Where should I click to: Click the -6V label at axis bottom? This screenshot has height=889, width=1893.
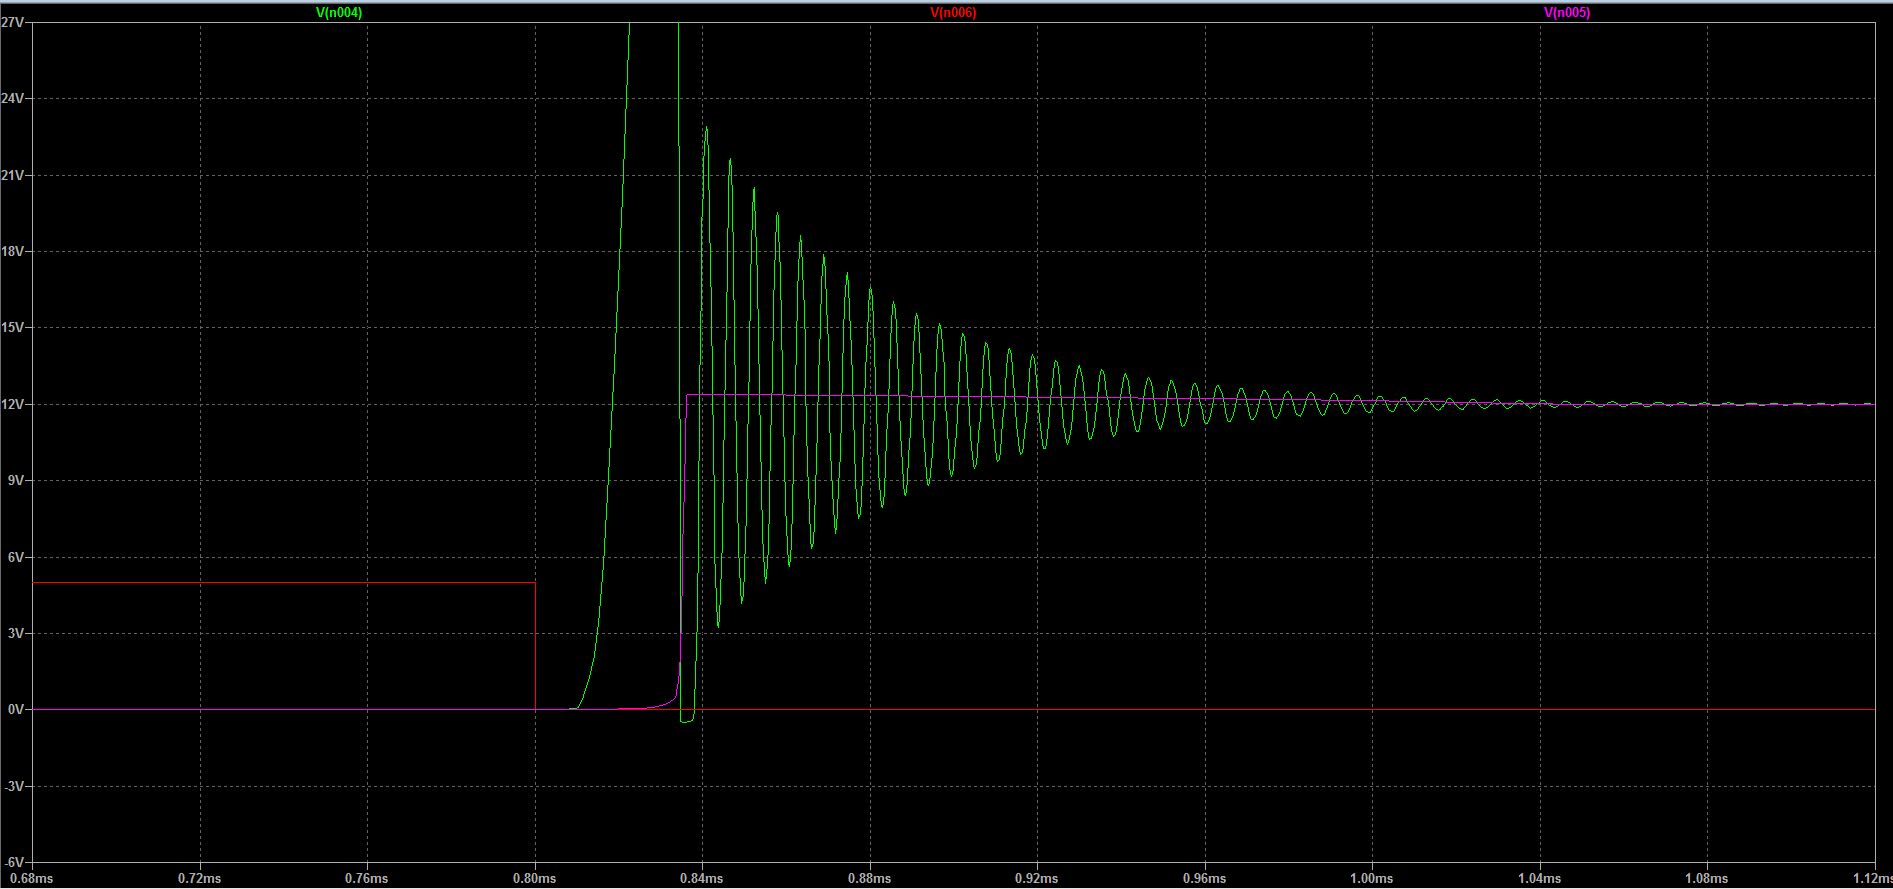pyautogui.click(x=13, y=862)
